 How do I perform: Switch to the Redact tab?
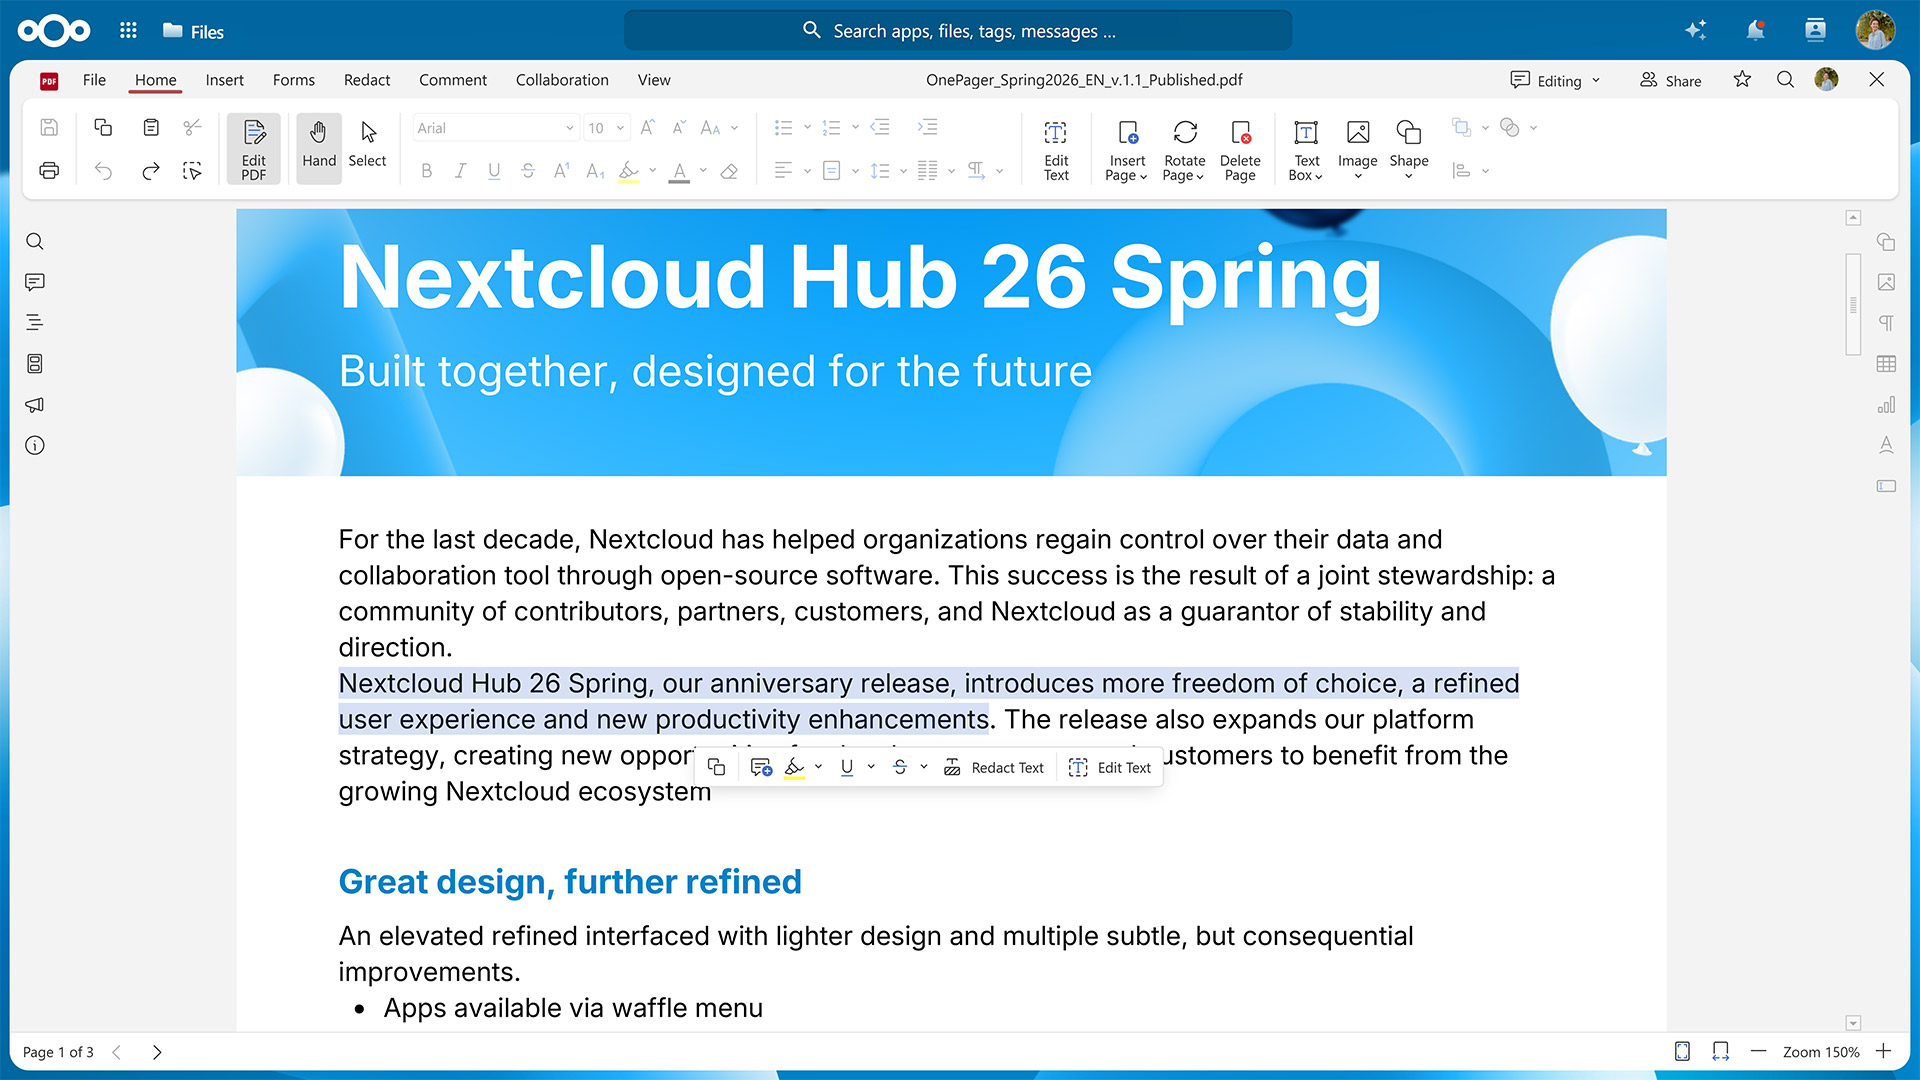(367, 80)
